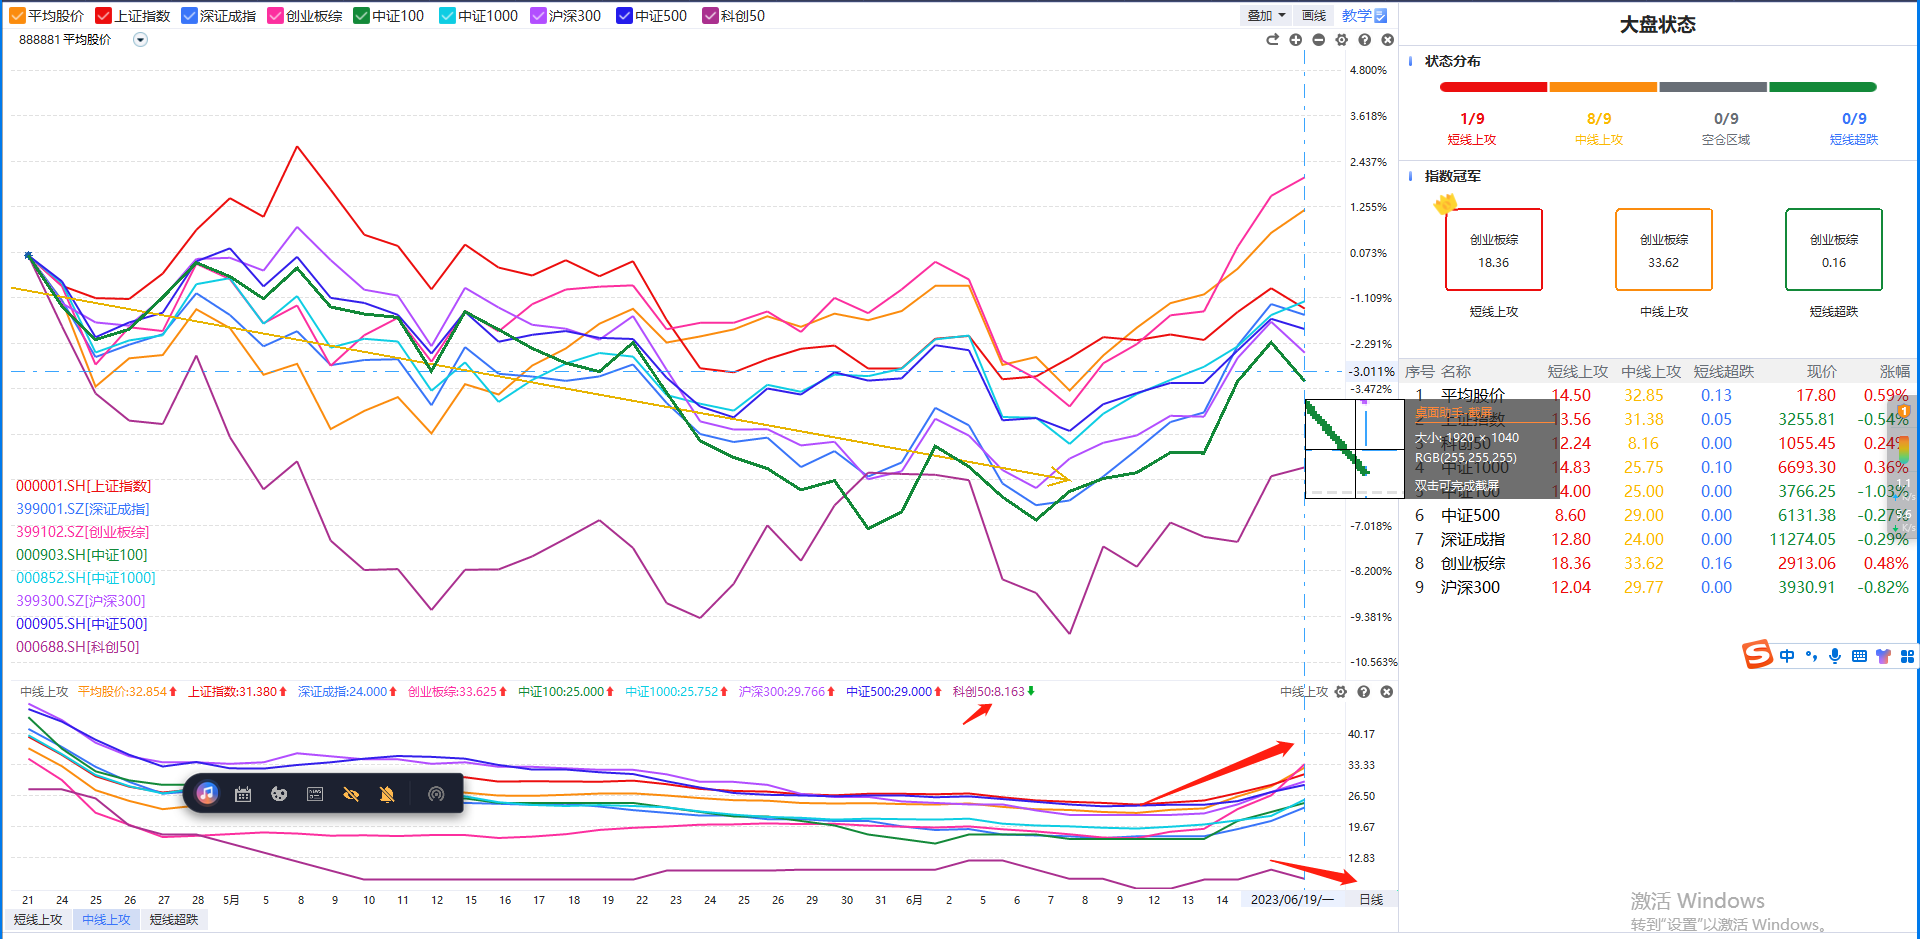Click the 0/9 空仓区域 status label
The image size is (1920, 939).
tap(1726, 129)
